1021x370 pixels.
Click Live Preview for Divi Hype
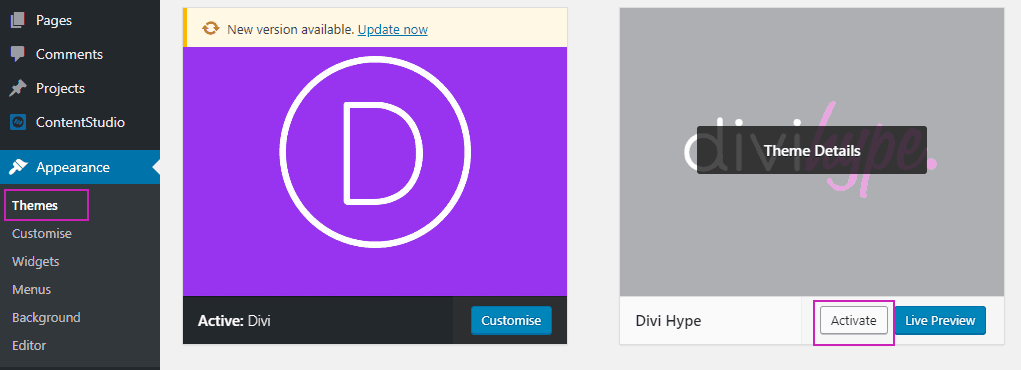tap(940, 320)
